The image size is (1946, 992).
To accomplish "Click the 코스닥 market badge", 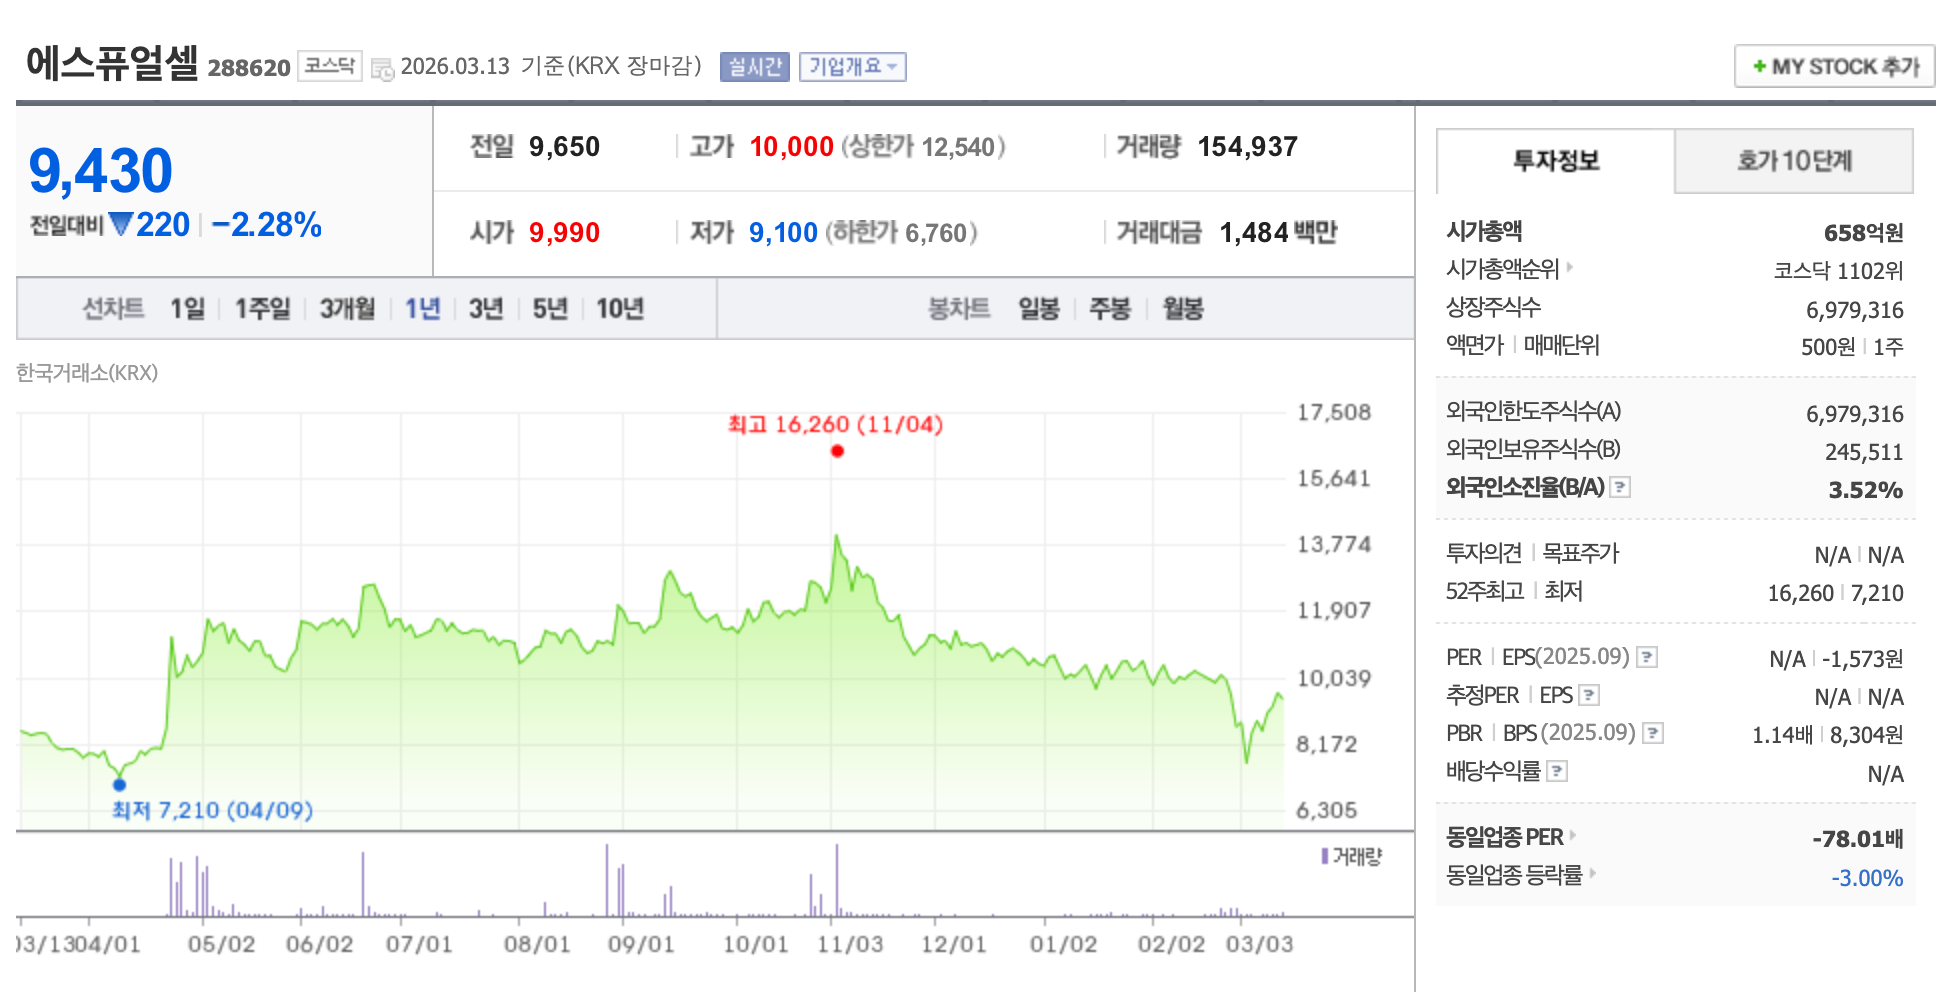I will (330, 66).
